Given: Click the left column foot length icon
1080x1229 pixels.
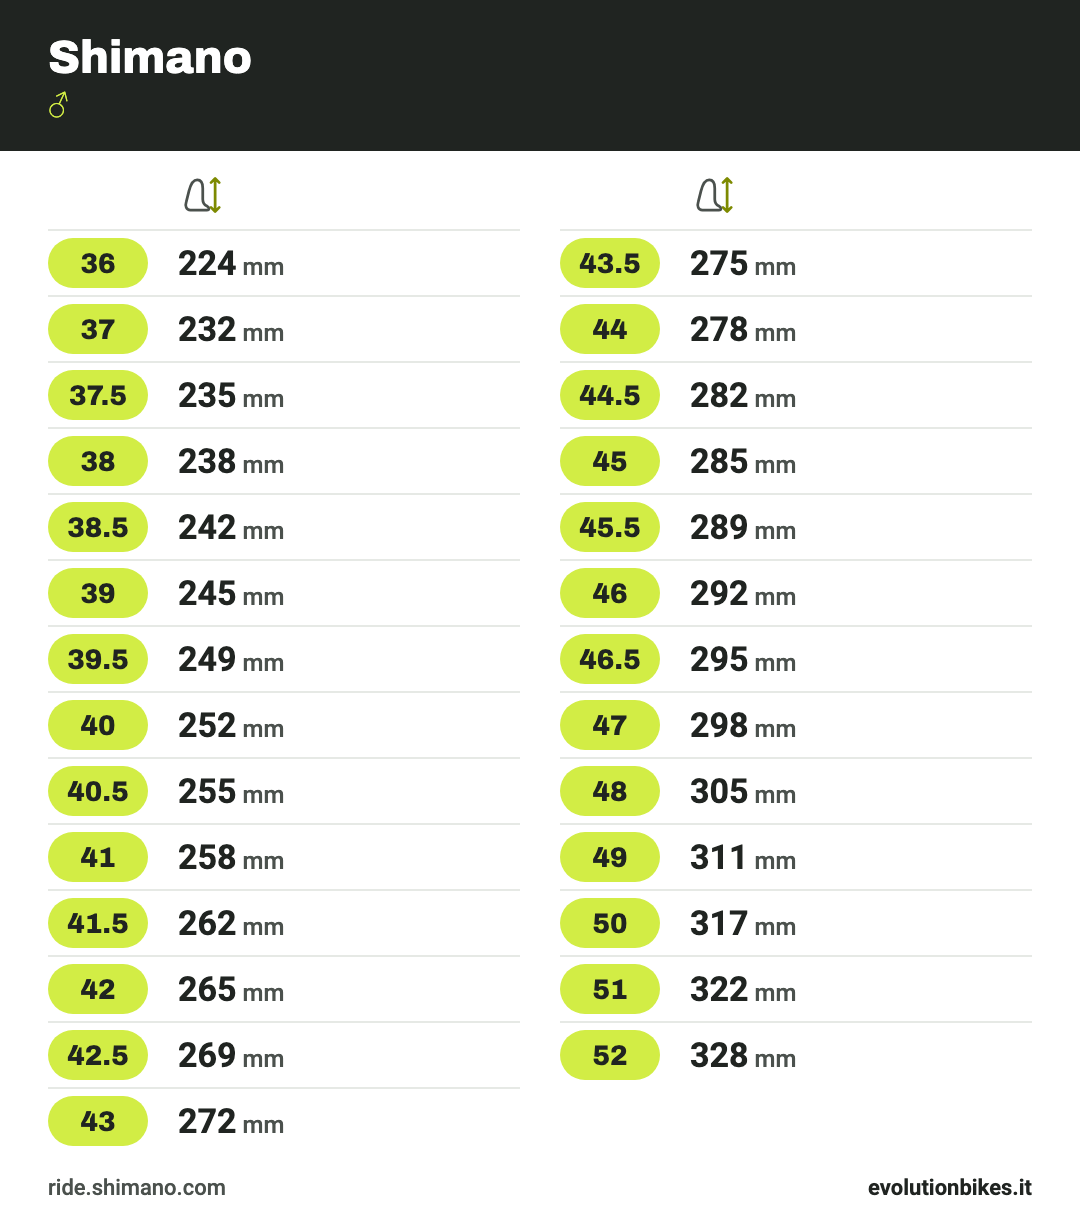Looking at the screenshot, I should tap(203, 195).
